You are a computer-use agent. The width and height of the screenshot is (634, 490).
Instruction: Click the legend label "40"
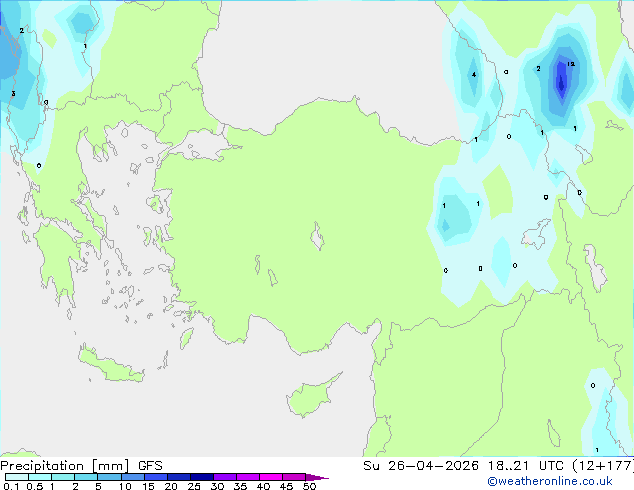pyautogui.click(x=263, y=486)
